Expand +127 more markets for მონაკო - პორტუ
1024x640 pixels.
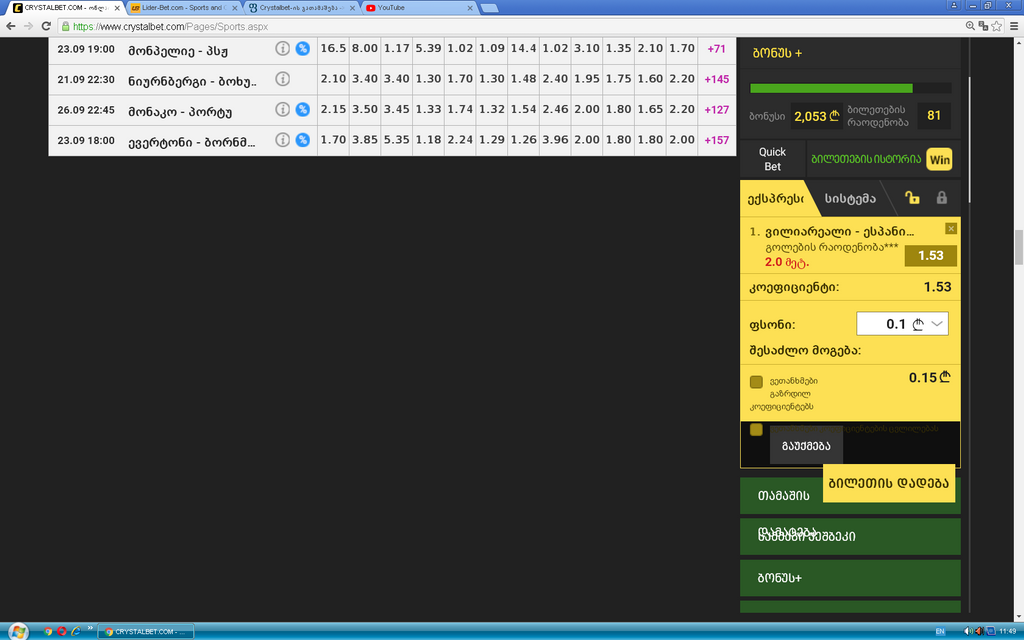tap(716, 110)
